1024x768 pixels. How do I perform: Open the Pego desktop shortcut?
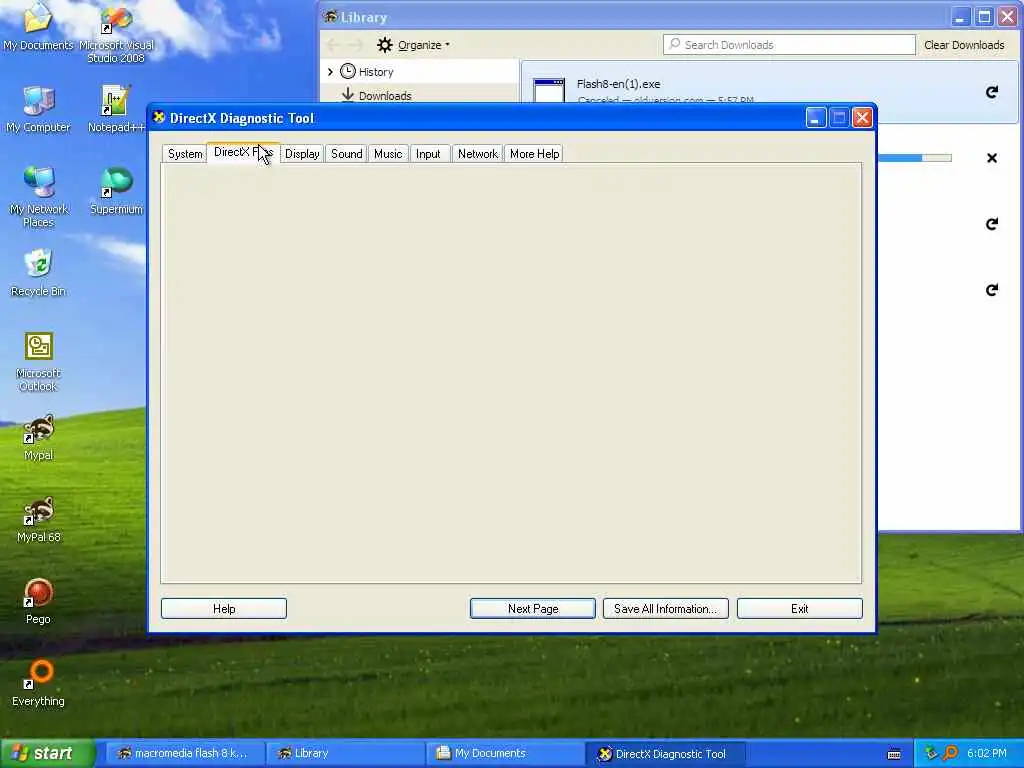[38, 601]
